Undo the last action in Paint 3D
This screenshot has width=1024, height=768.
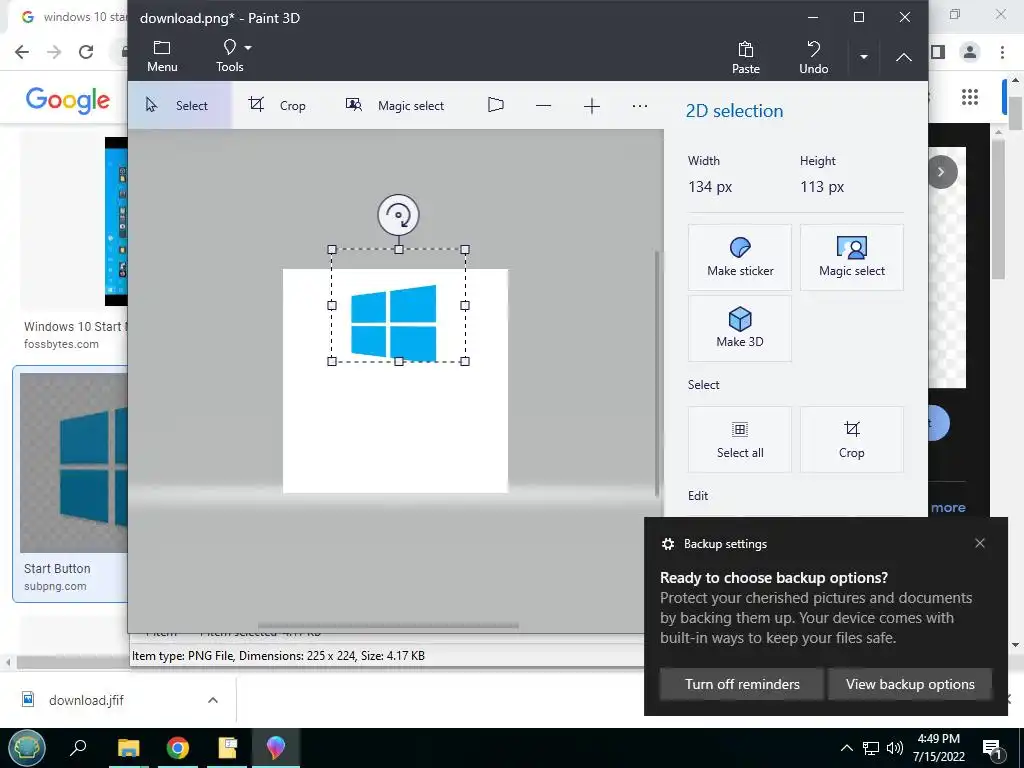tap(814, 57)
